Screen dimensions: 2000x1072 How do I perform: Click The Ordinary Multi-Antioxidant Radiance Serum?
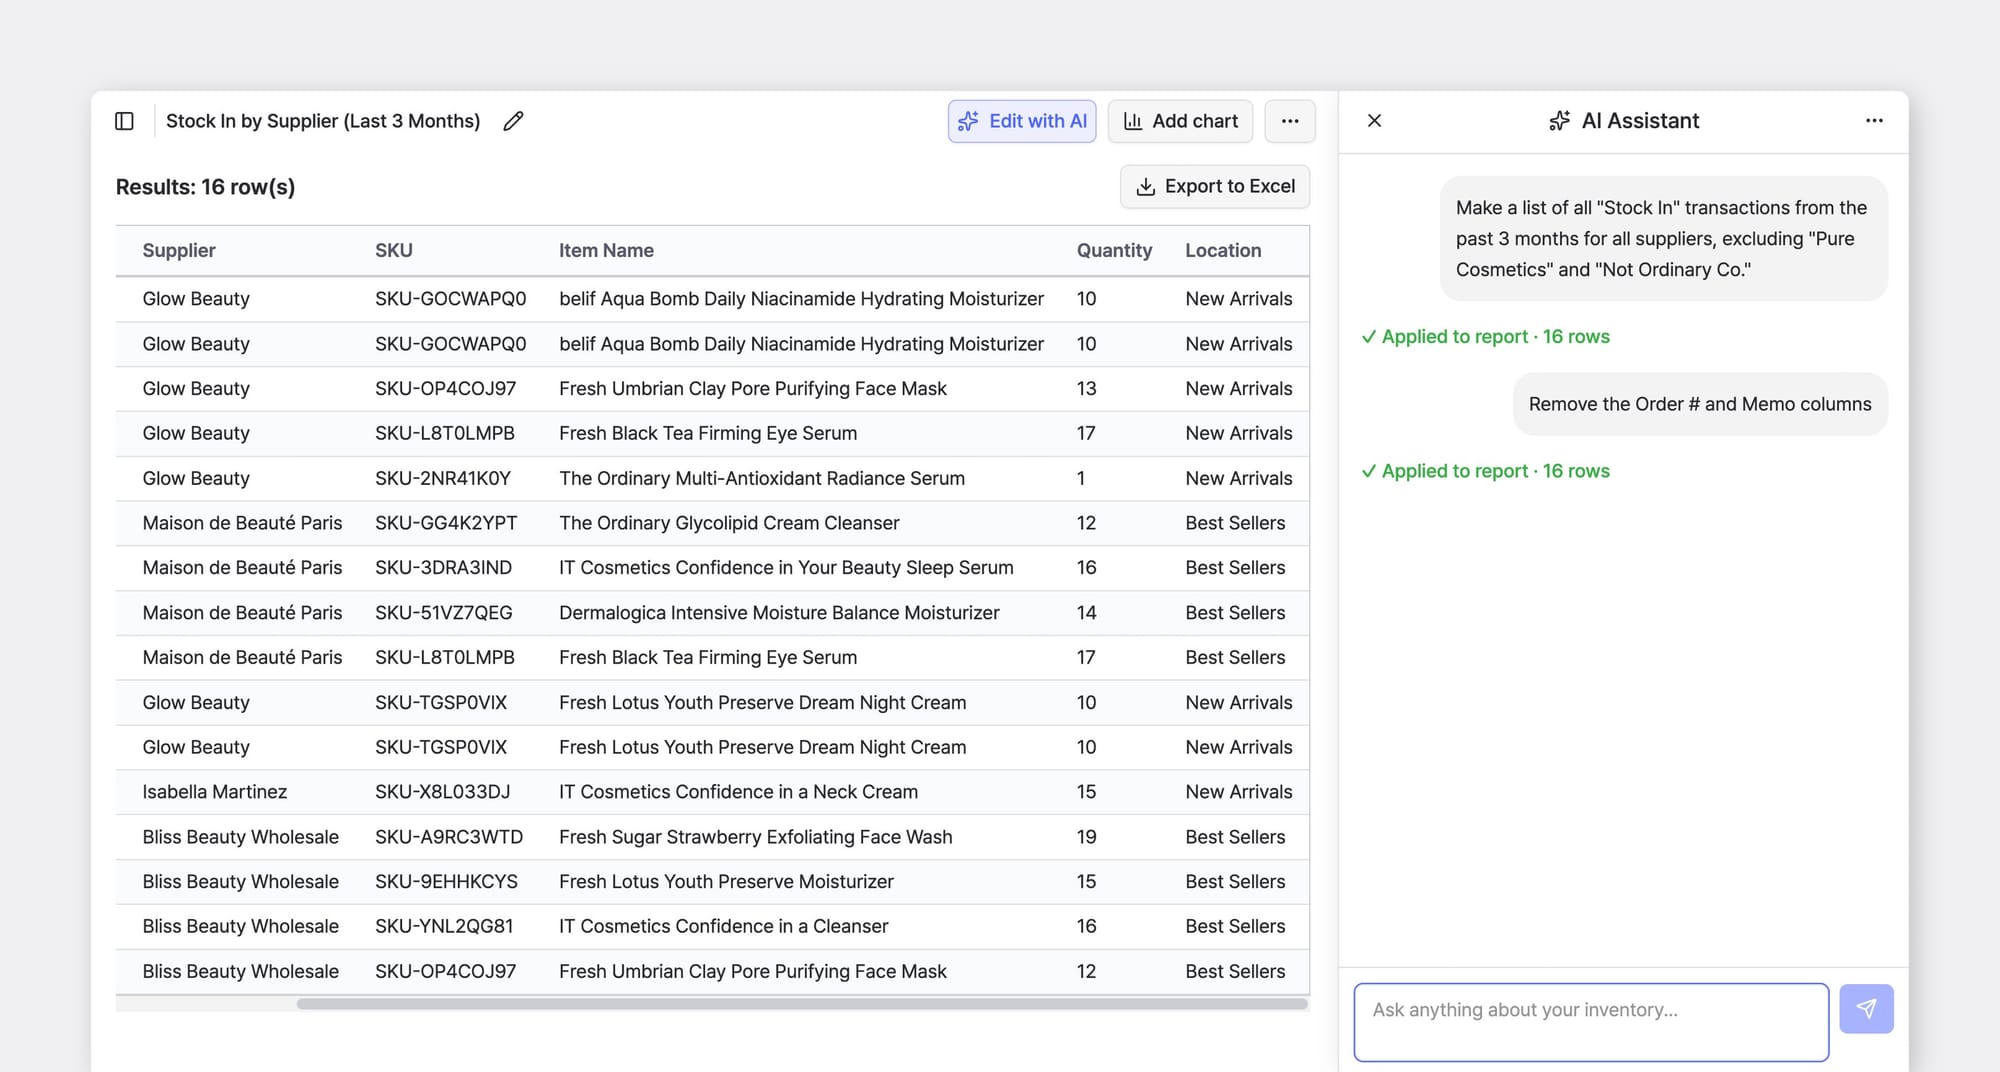pos(762,478)
